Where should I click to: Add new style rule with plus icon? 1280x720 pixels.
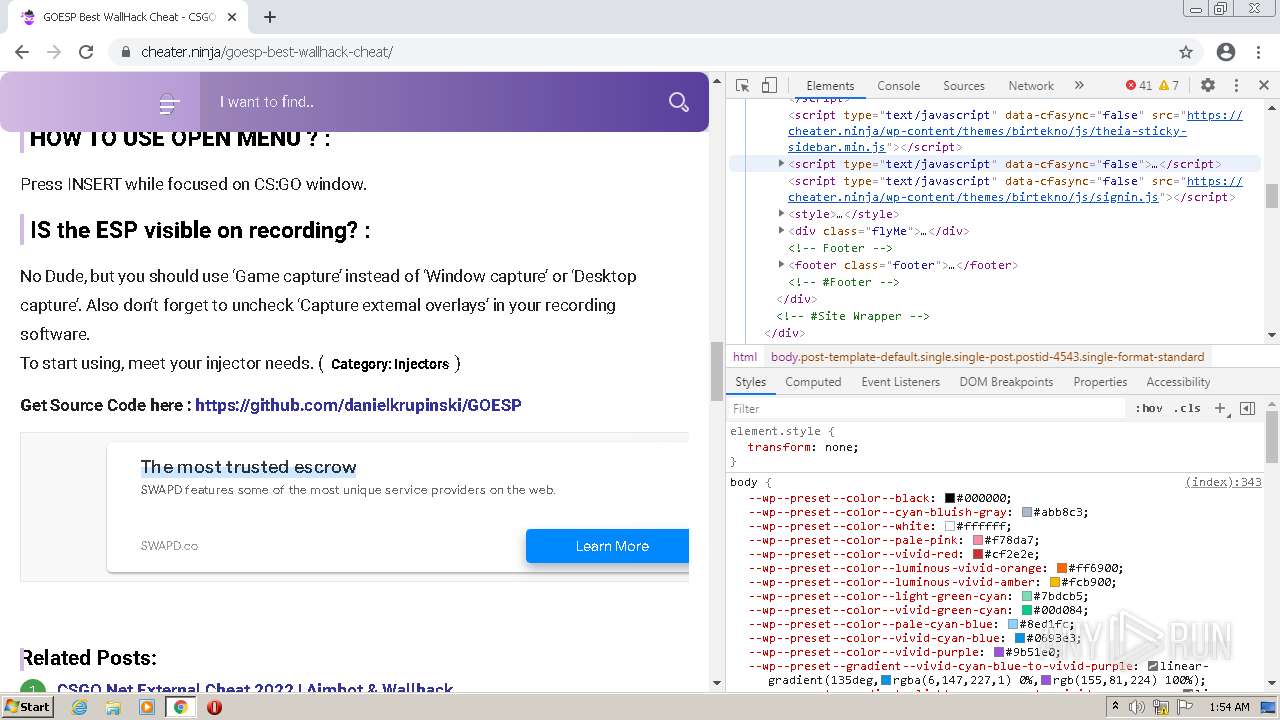pyautogui.click(x=1220, y=408)
